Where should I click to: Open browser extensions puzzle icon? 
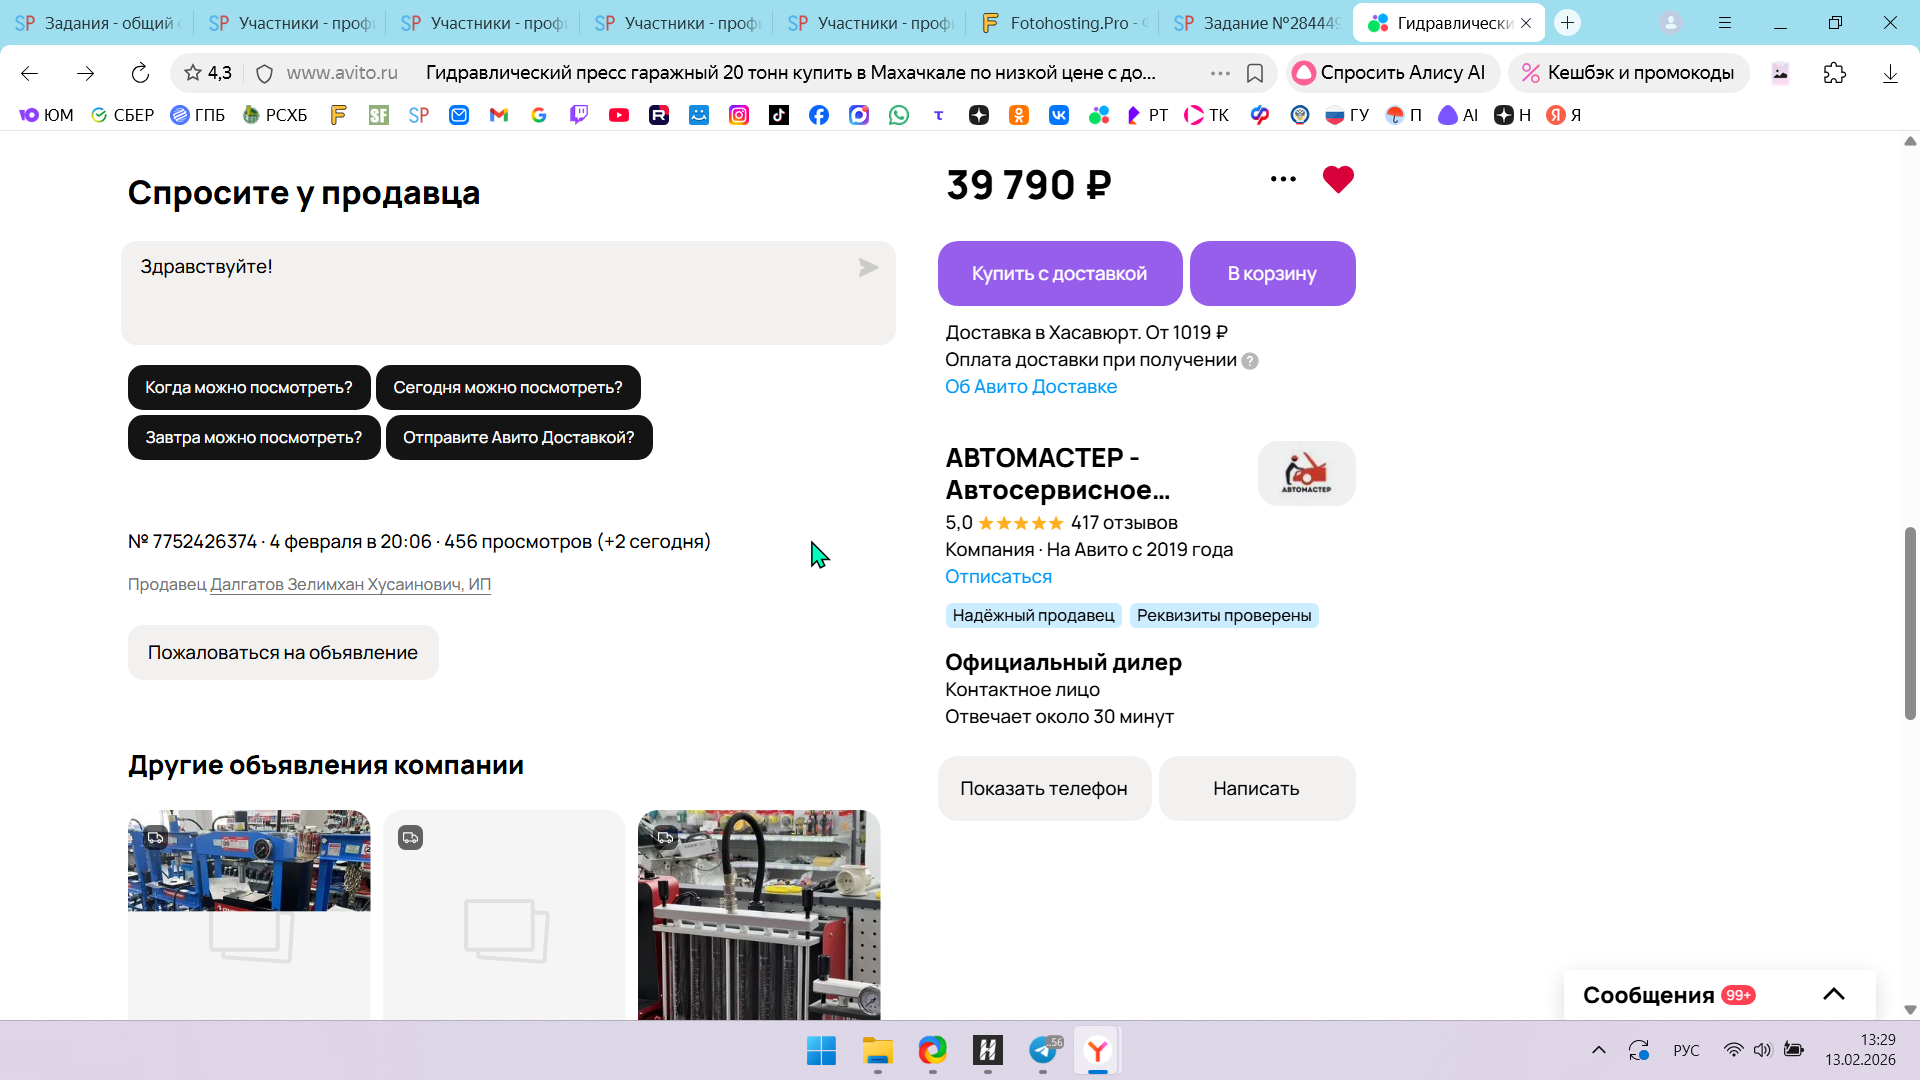coord(1834,73)
